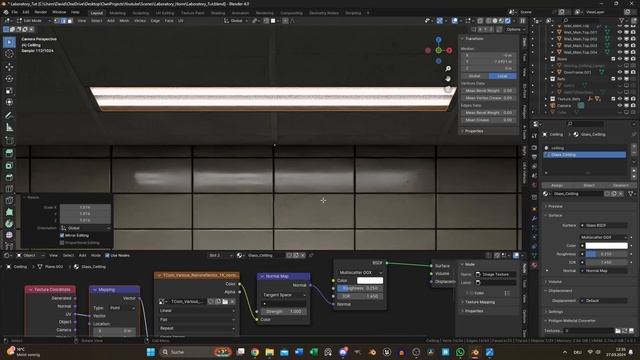640x360 pixels.
Task: Open Windows Start menu
Action: pyautogui.click(x=151, y=352)
